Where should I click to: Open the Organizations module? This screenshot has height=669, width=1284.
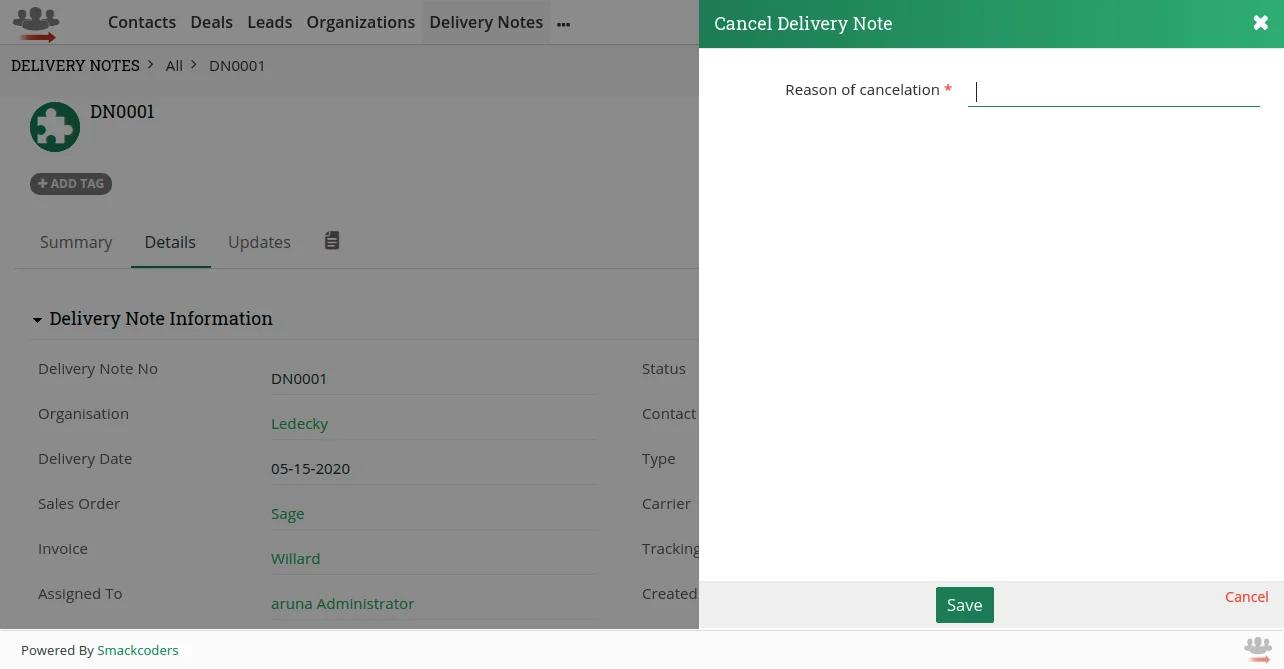coord(360,22)
